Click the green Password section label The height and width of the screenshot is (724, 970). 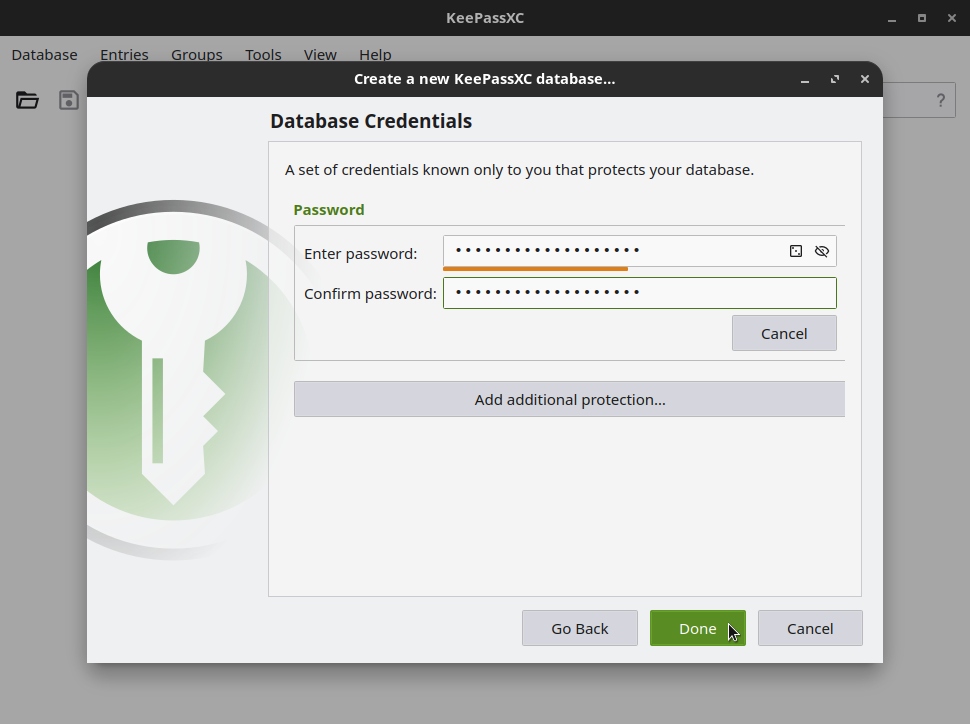pyautogui.click(x=328, y=210)
